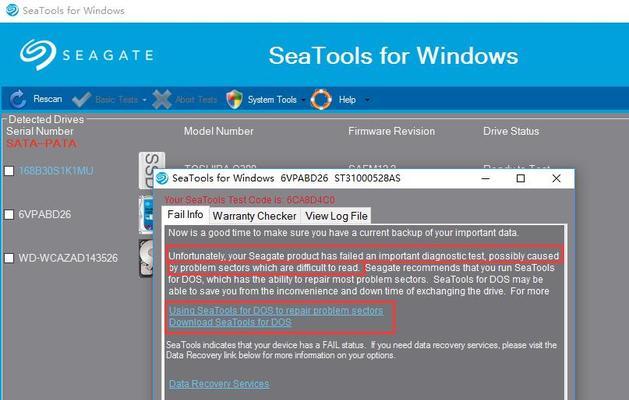Click the SeaTools icon in the dialog title bar
This screenshot has height=400, width=629.
(x=162, y=178)
